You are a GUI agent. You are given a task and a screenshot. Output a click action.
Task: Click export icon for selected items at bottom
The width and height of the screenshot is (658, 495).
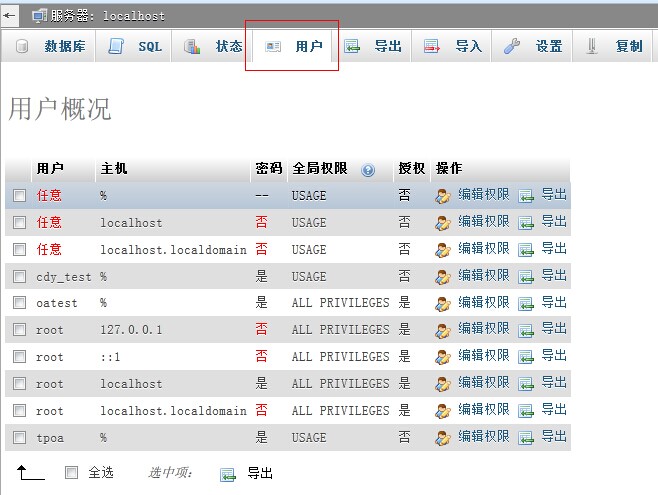pyautogui.click(x=227, y=474)
